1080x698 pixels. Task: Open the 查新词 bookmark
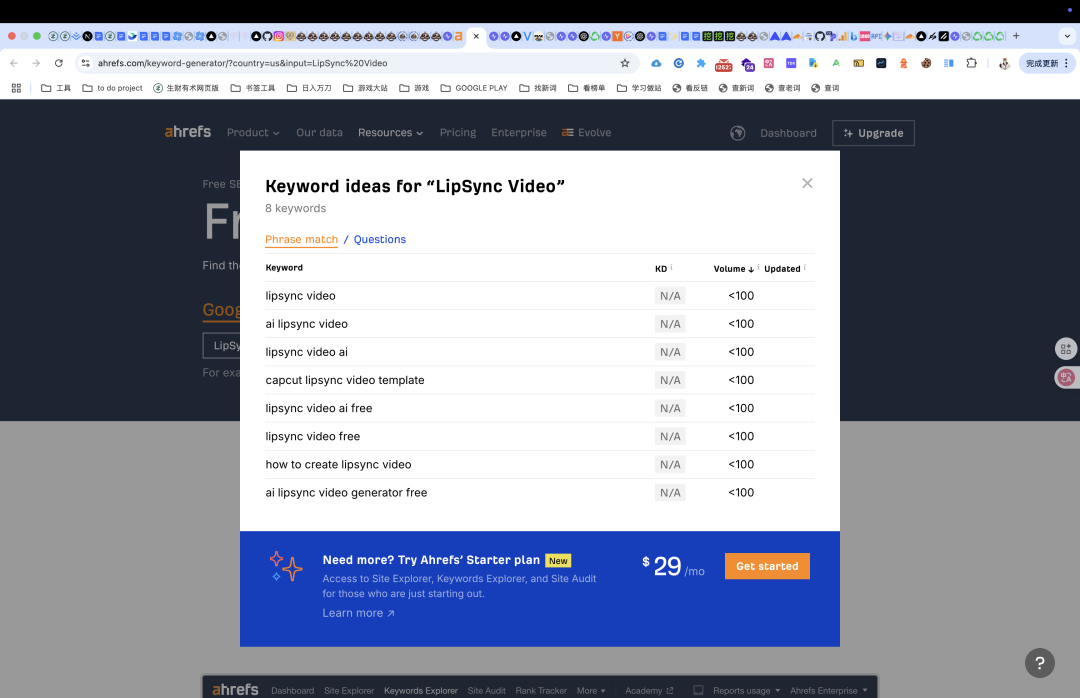(x=736, y=88)
